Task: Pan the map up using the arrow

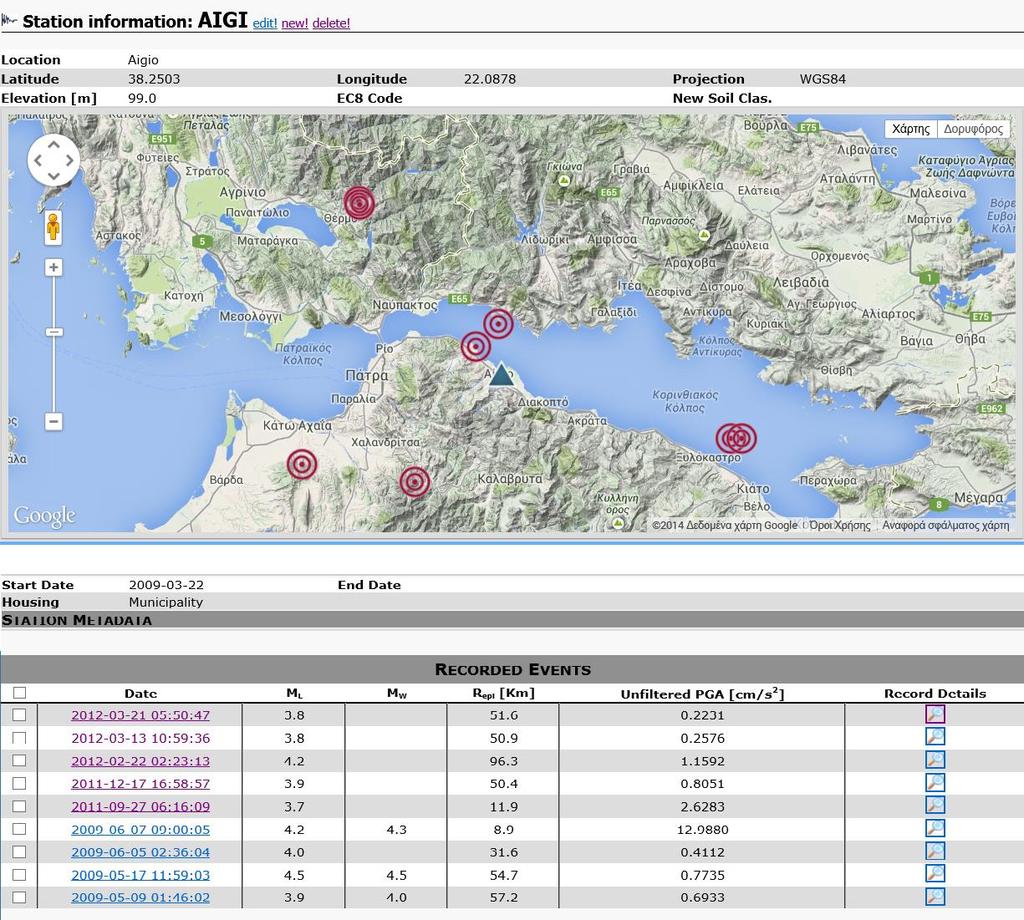Action: (54, 145)
